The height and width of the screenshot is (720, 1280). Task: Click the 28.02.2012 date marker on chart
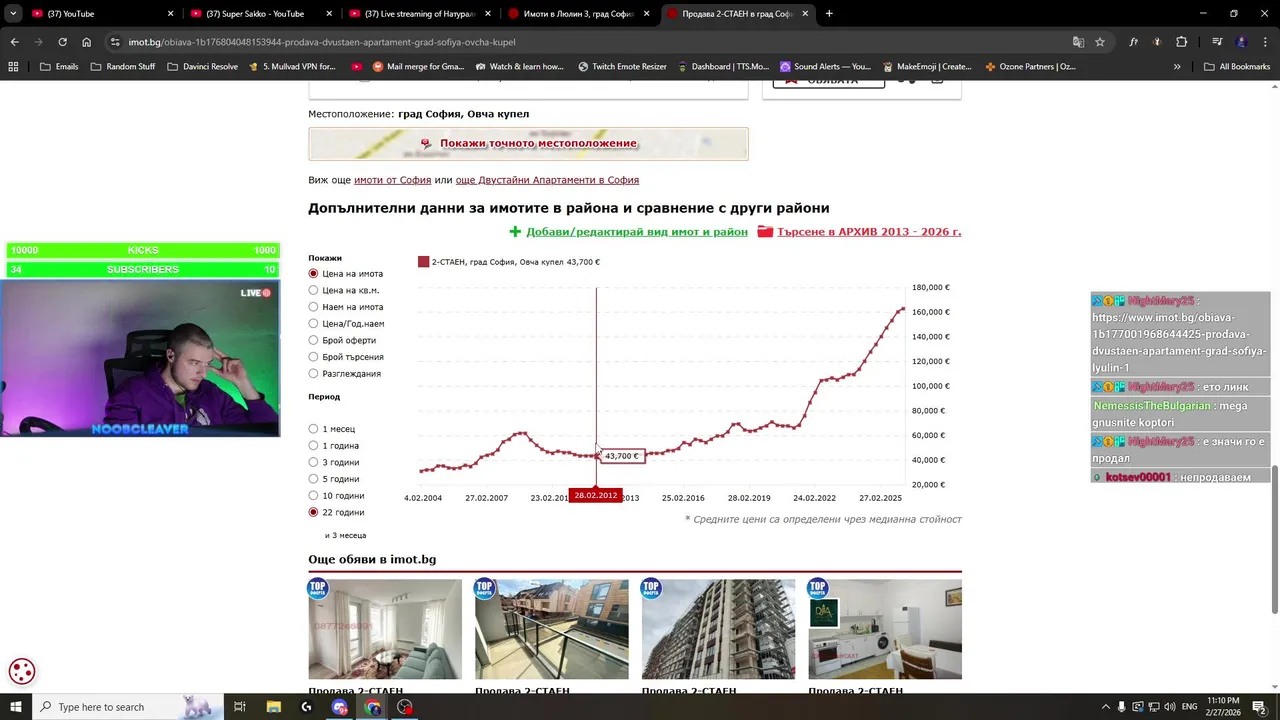click(x=596, y=496)
